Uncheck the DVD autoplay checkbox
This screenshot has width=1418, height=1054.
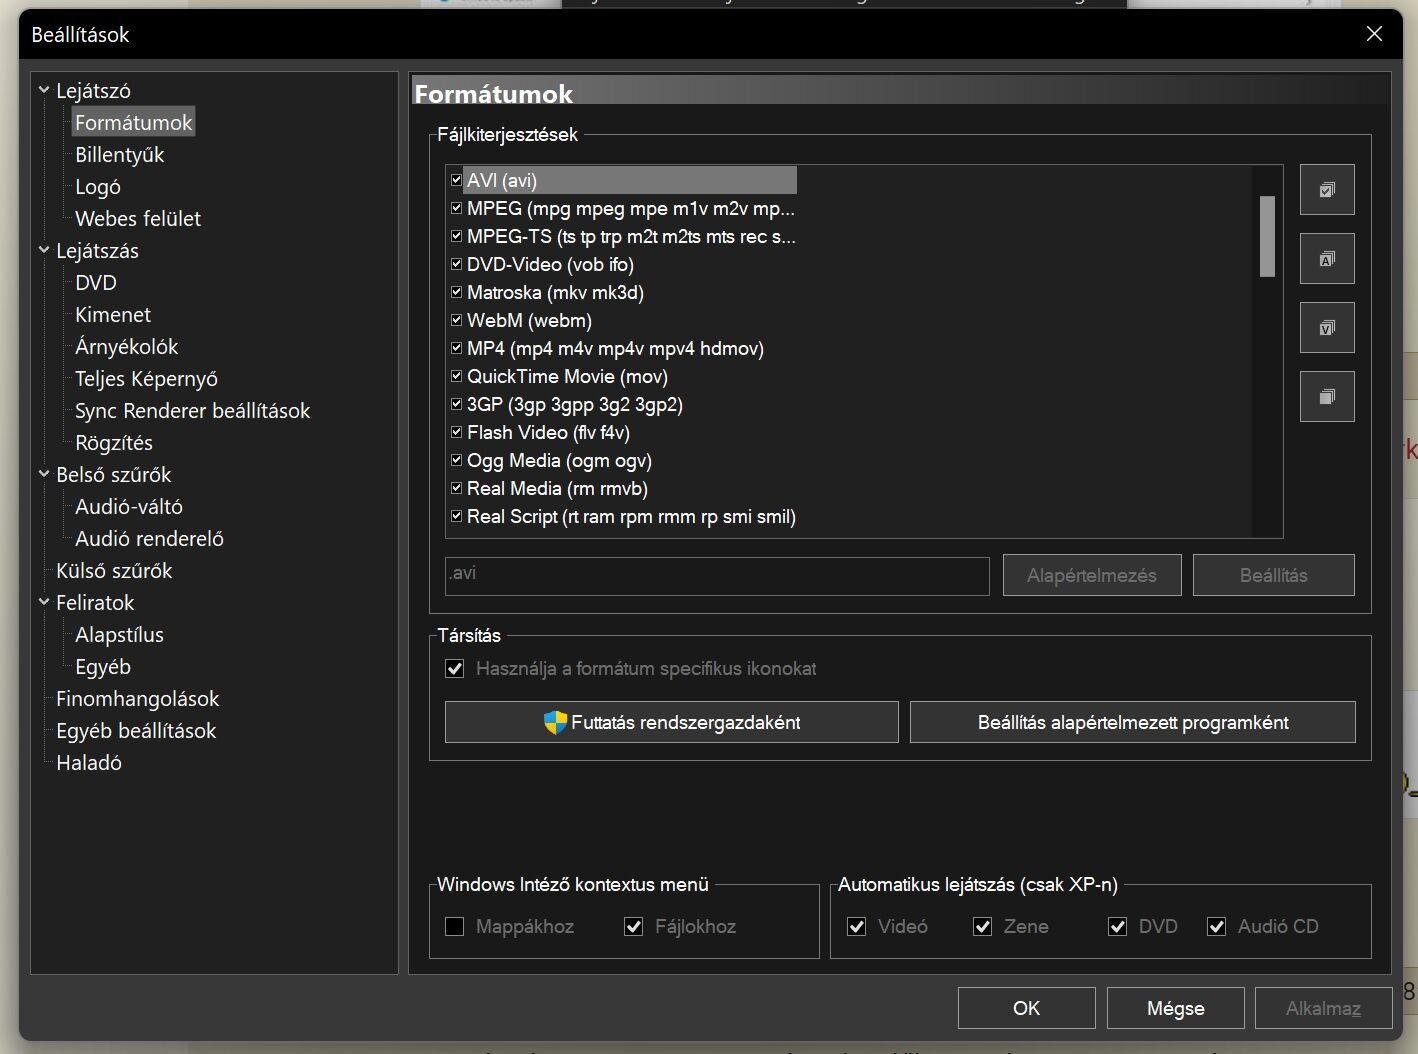click(1118, 926)
